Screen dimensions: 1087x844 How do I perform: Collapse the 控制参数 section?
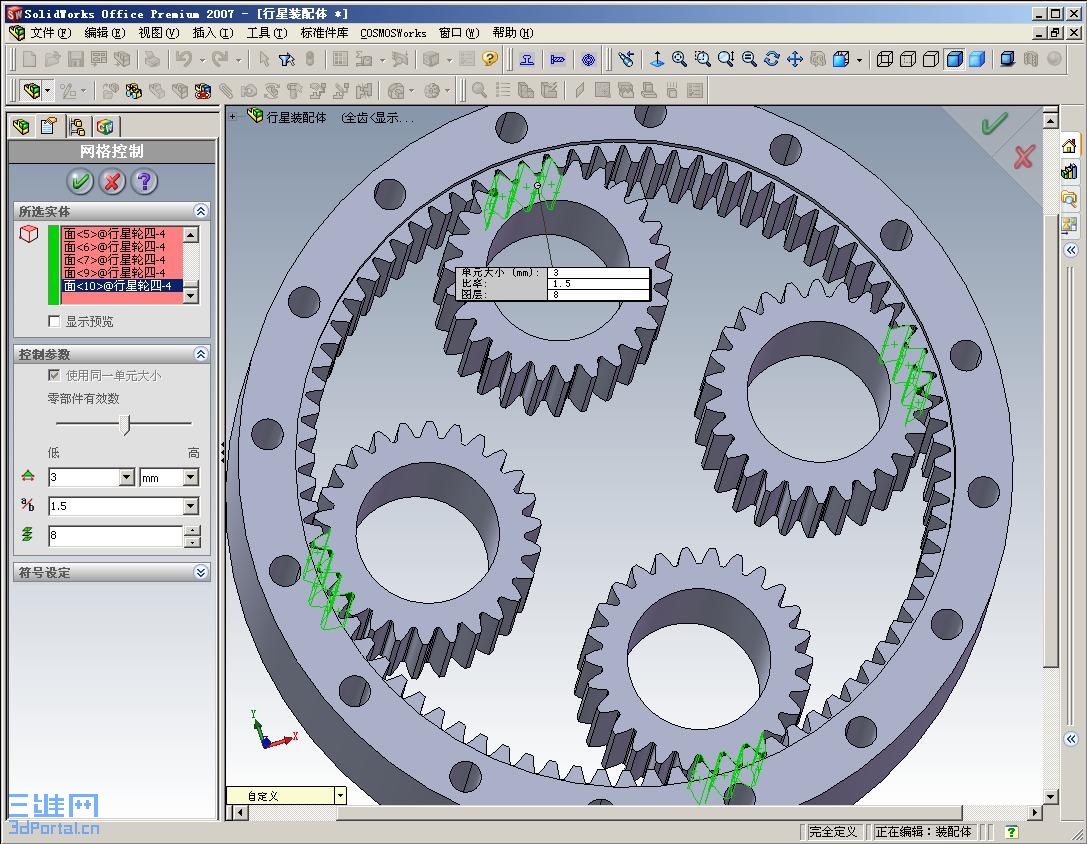[200, 354]
